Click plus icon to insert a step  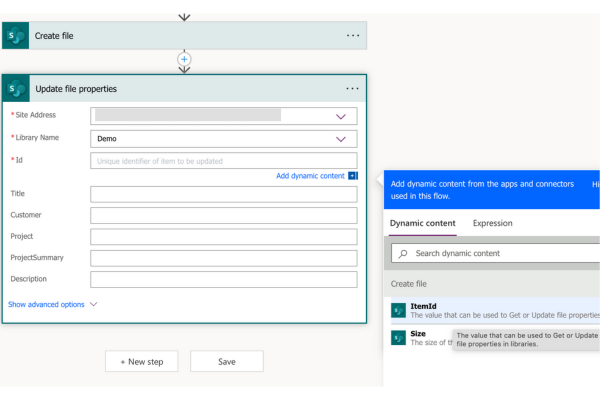coord(184,60)
